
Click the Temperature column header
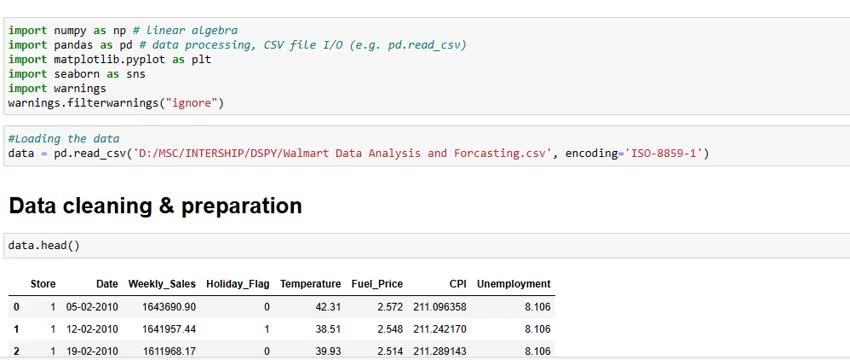[310, 284]
